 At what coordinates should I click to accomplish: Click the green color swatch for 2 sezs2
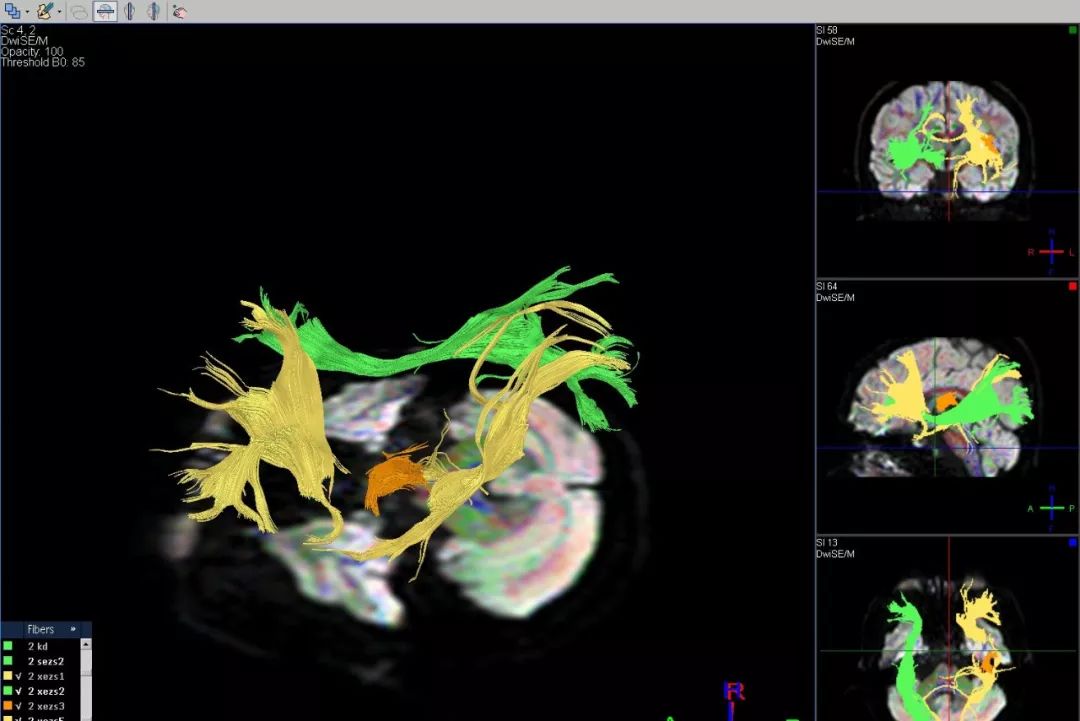point(8,661)
